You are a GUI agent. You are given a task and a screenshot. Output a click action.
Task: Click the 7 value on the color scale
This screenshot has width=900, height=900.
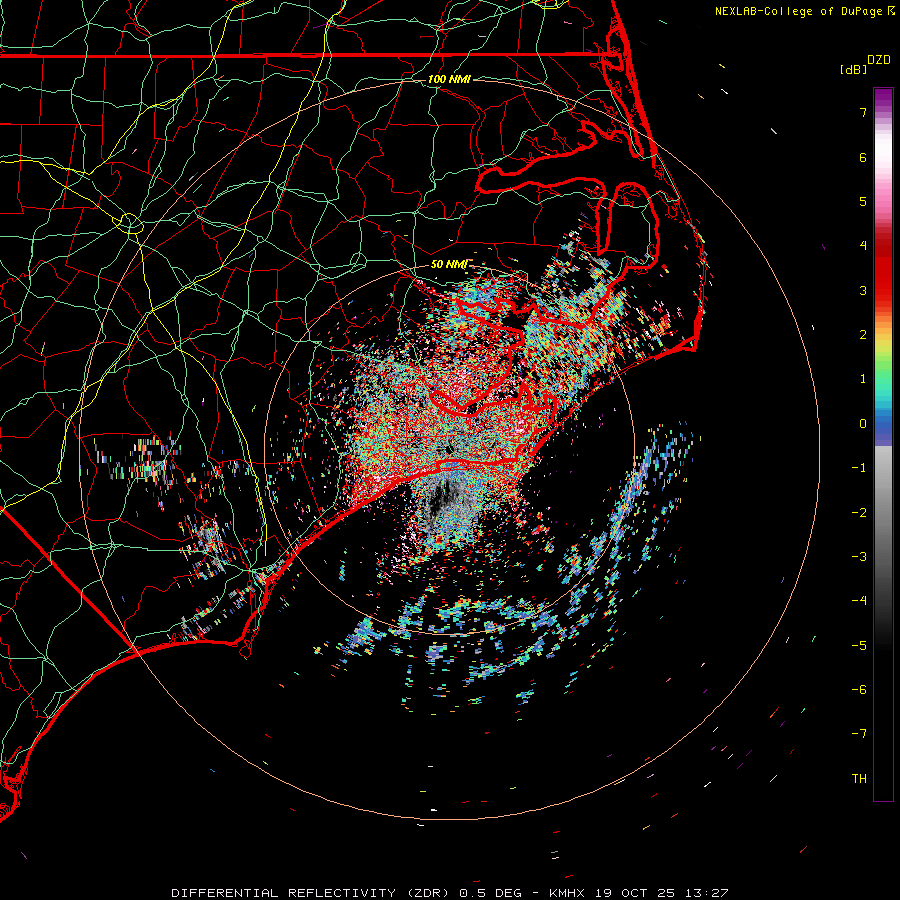pyautogui.click(x=863, y=112)
